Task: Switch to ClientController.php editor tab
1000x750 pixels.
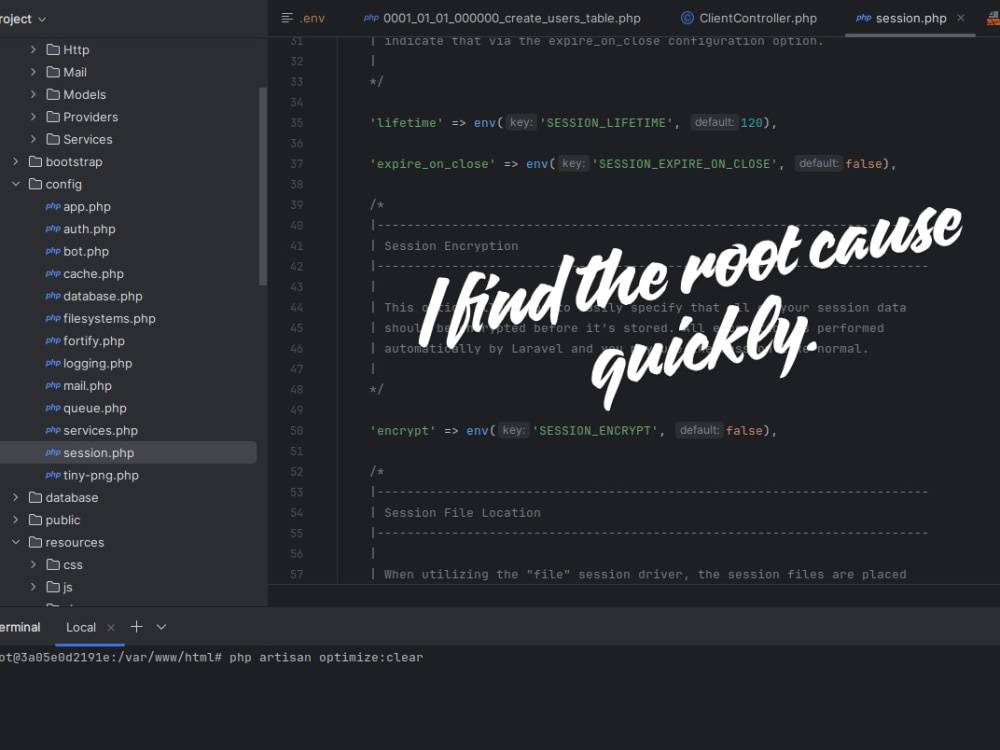Action: coord(749,18)
